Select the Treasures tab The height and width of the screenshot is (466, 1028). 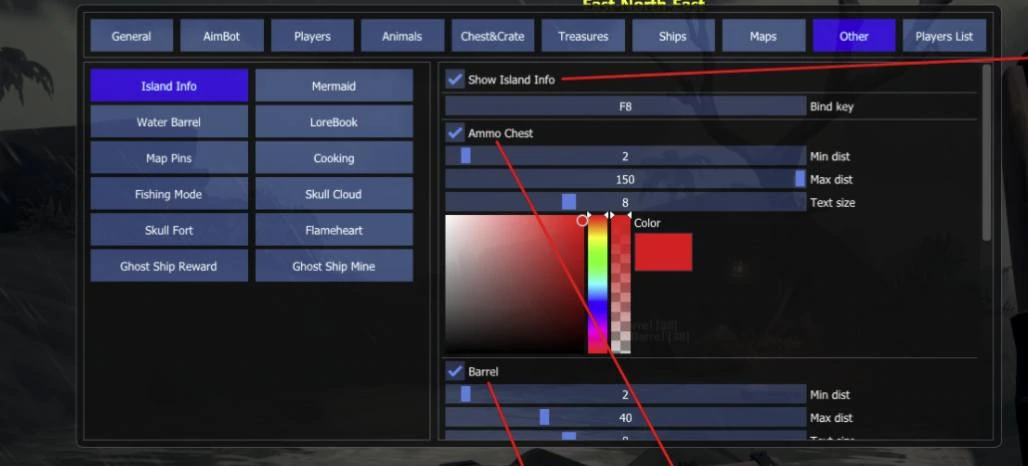[583, 36]
